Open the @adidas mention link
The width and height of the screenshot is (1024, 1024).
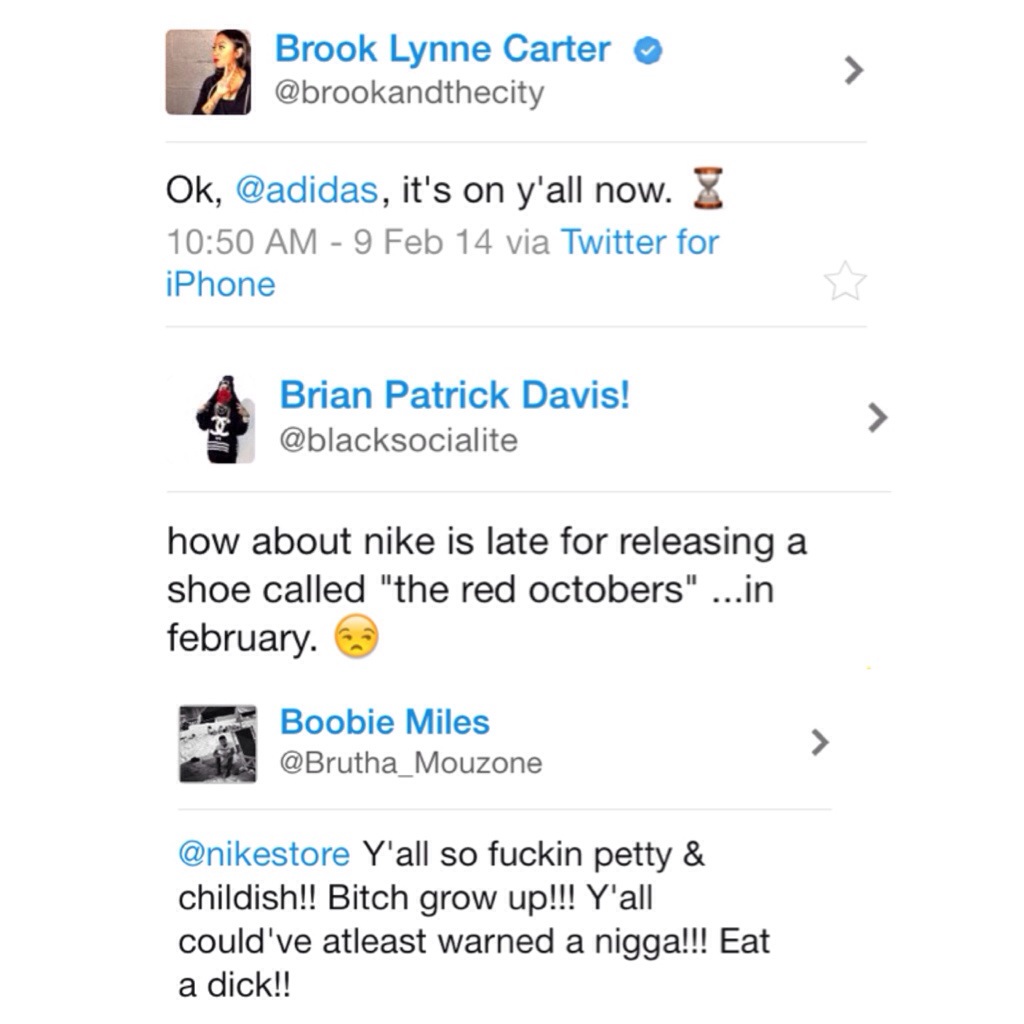(x=307, y=191)
